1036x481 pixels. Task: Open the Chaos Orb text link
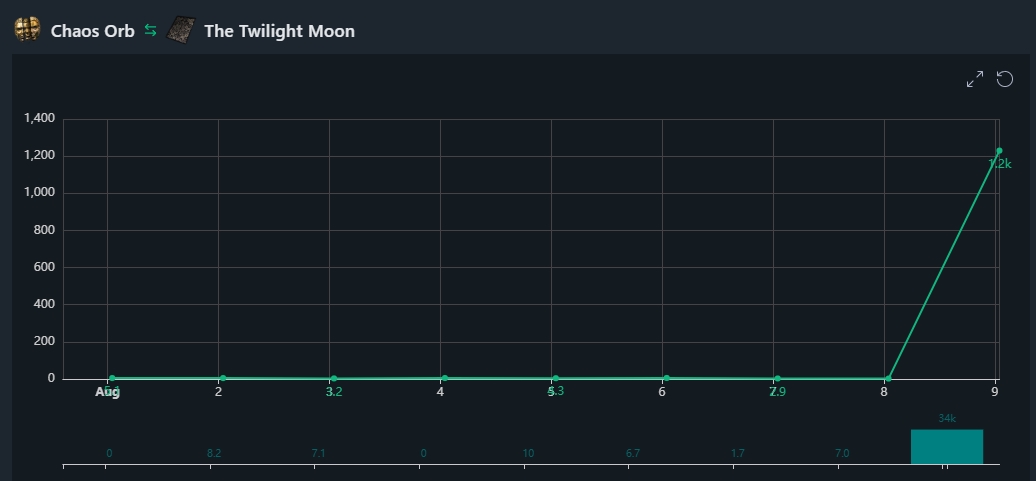pyautogui.click(x=92, y=31)
